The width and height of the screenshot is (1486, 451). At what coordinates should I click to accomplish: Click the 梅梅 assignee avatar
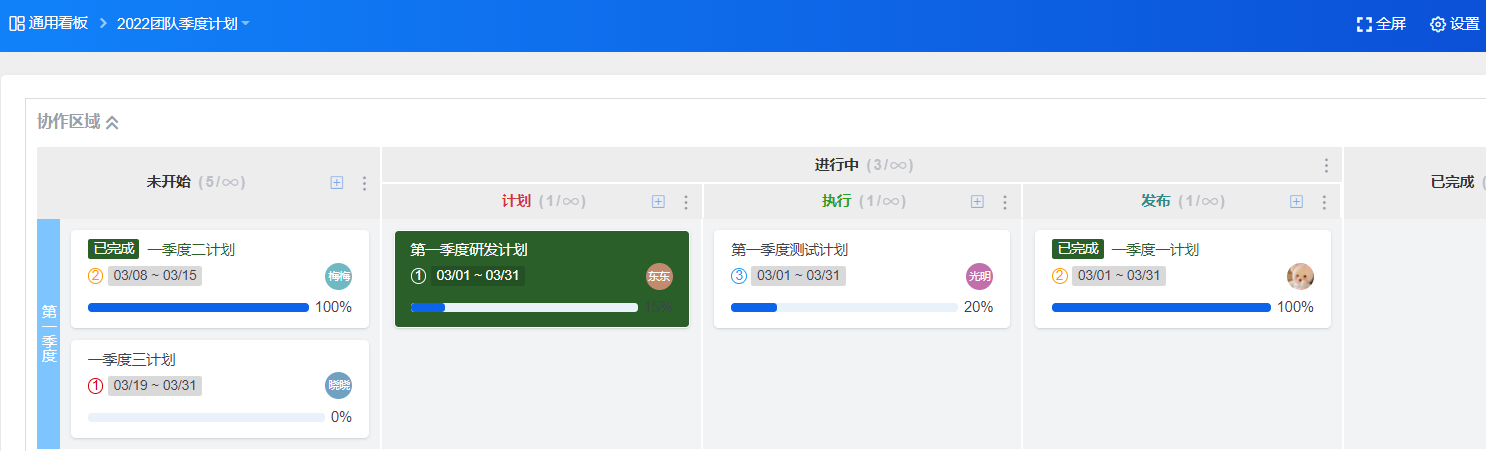coord(338,277)
